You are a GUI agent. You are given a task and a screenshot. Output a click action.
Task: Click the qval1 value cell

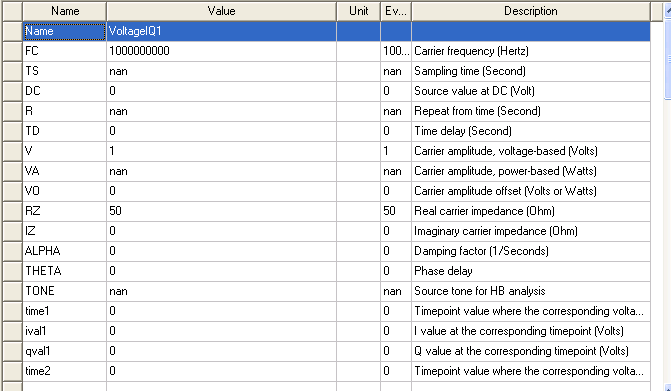(221, 351)
